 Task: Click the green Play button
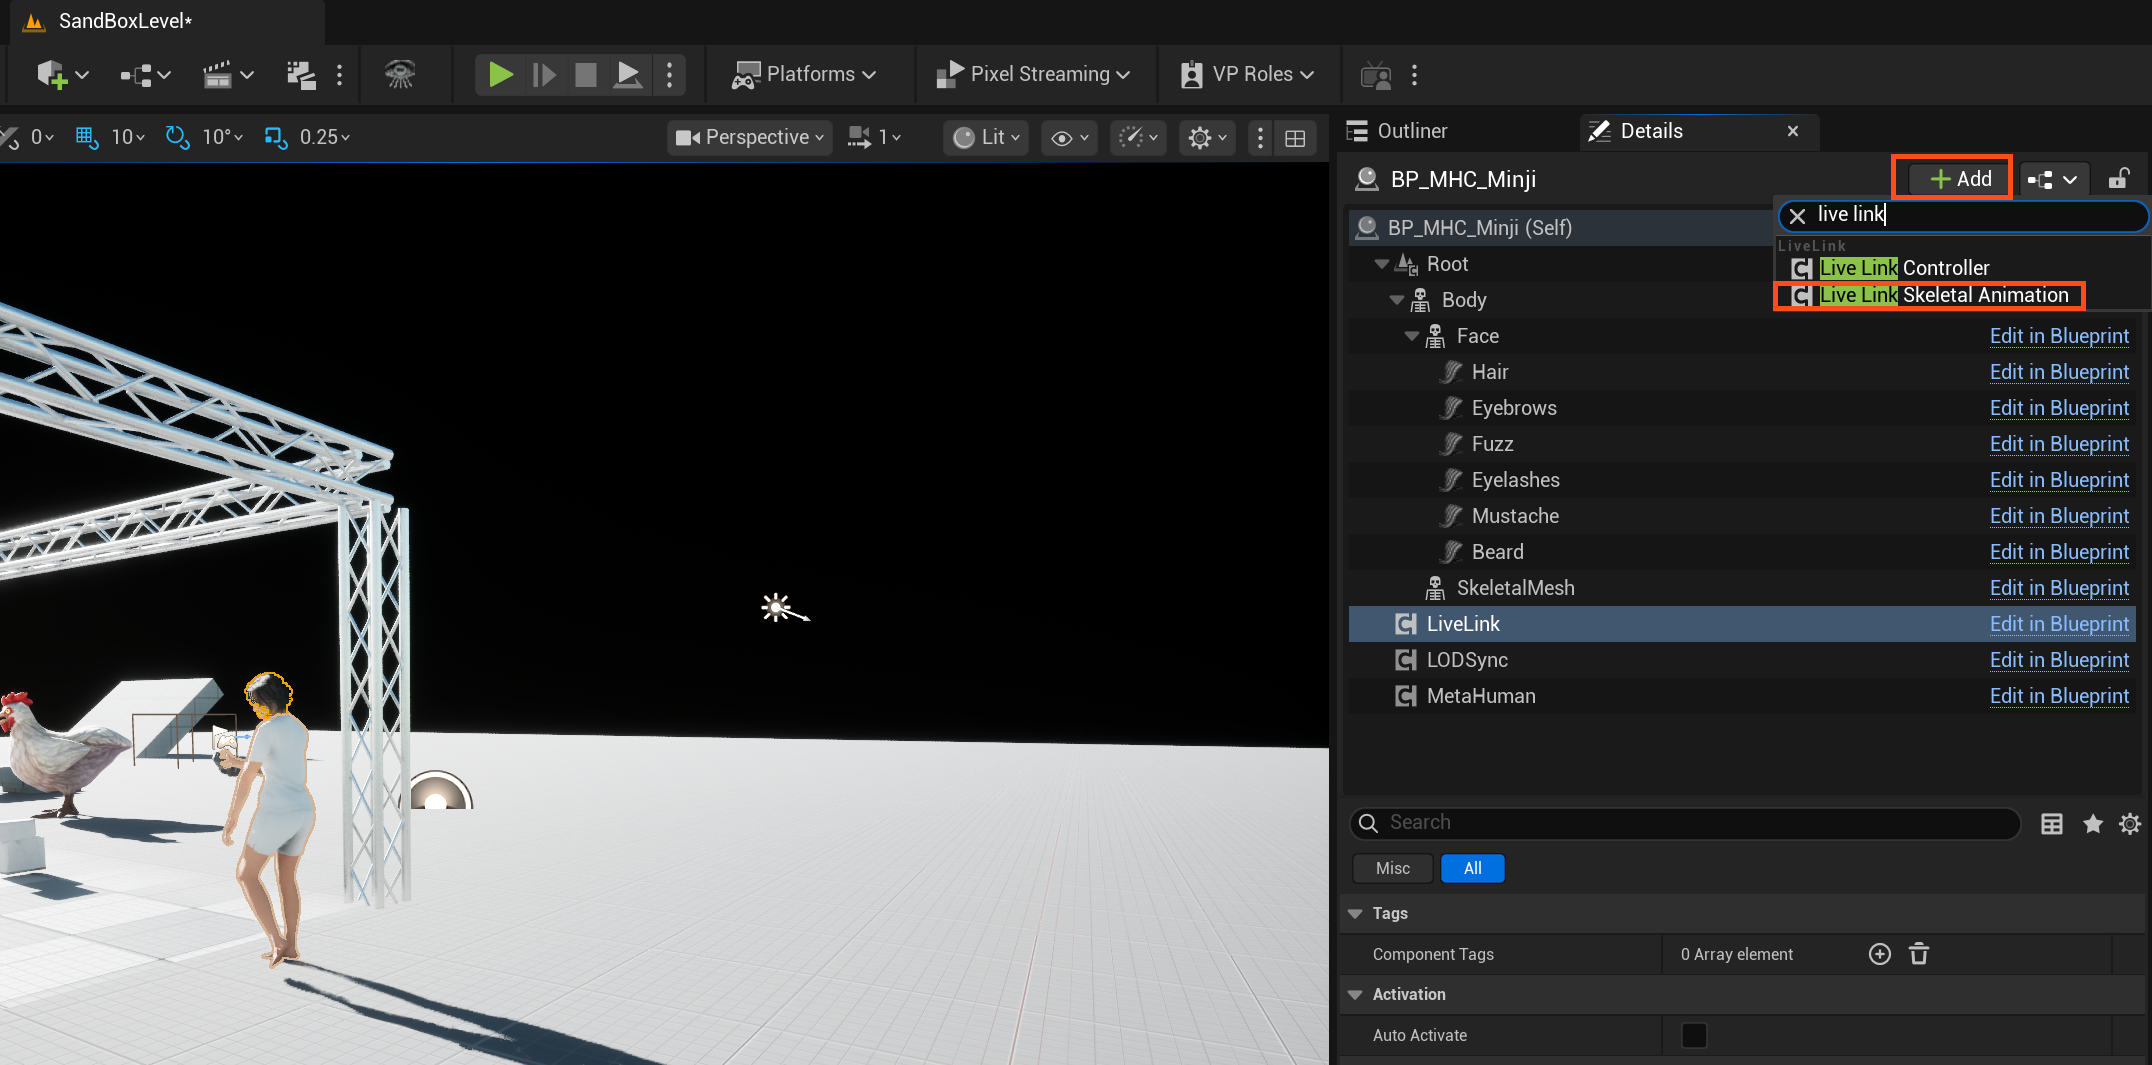pyautogui.click(x=500, y=75)
